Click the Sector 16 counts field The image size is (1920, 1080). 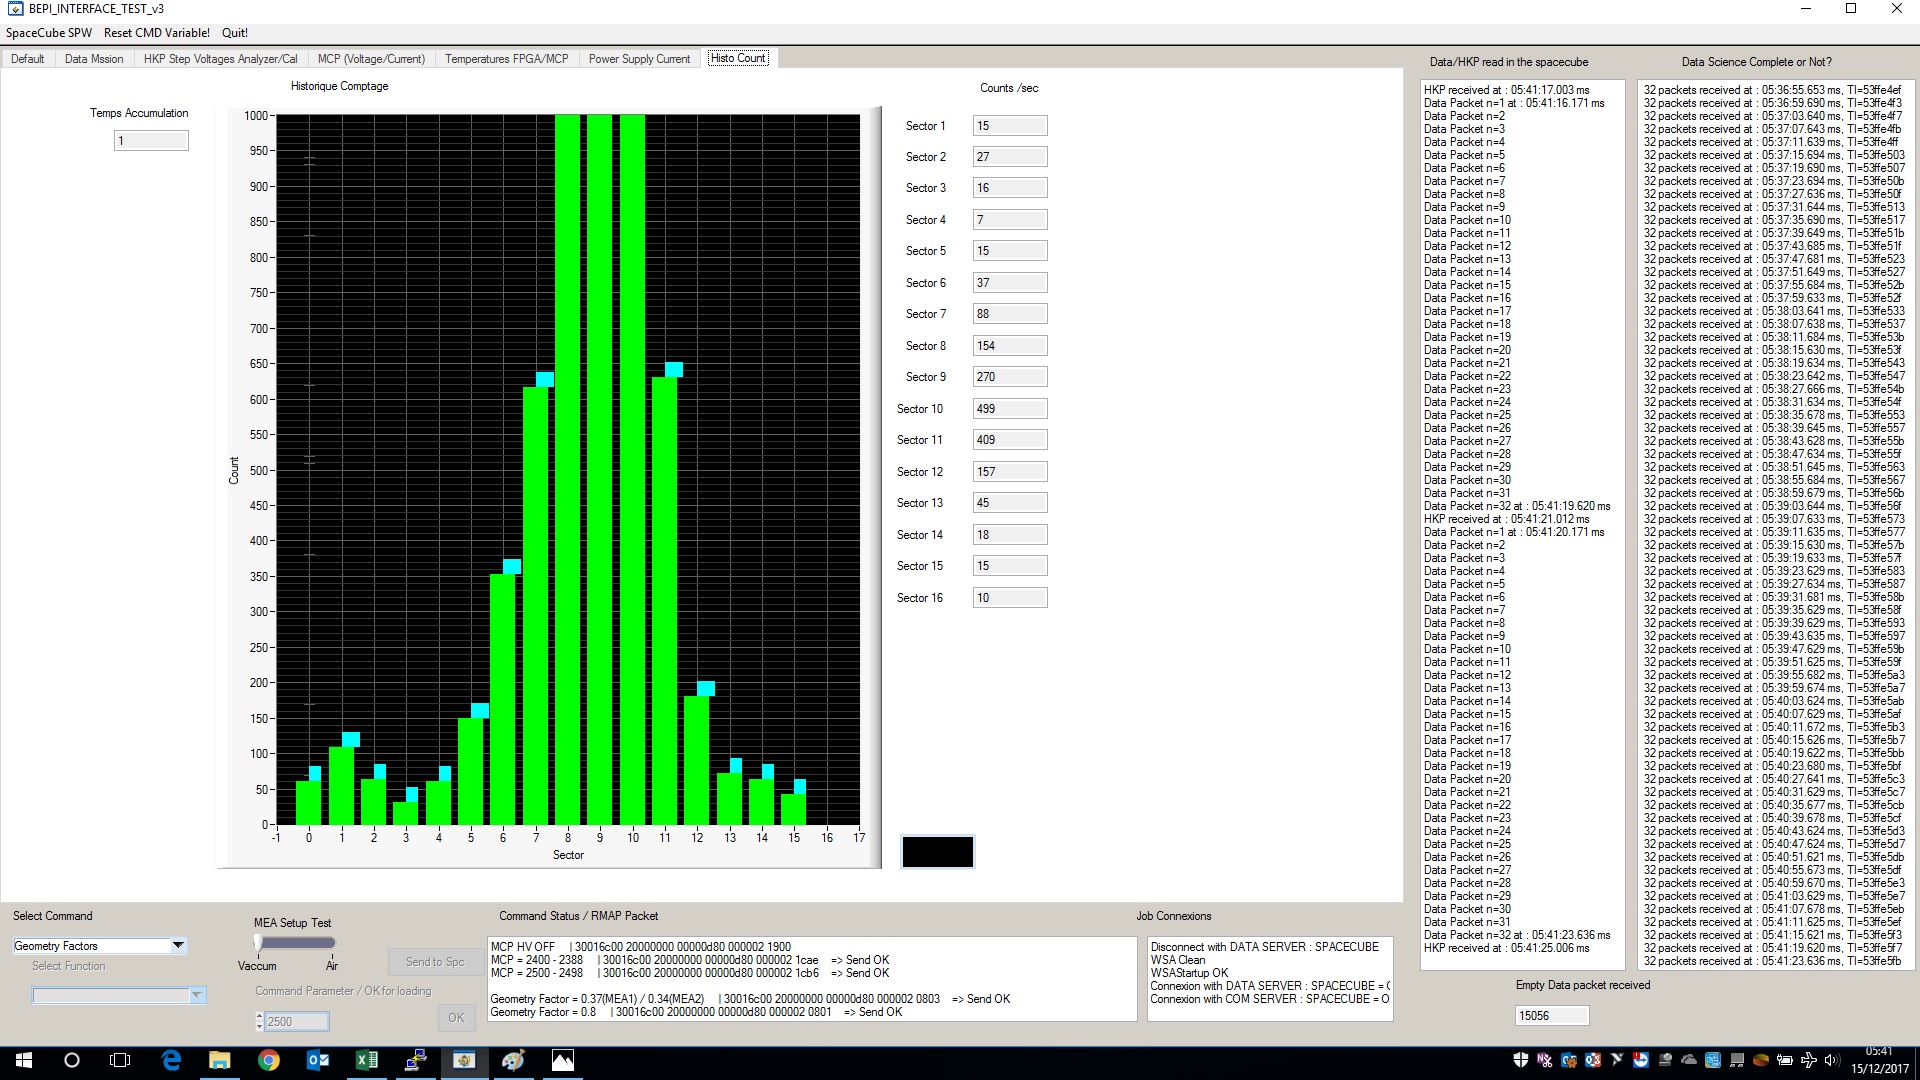coord(1010,598)
